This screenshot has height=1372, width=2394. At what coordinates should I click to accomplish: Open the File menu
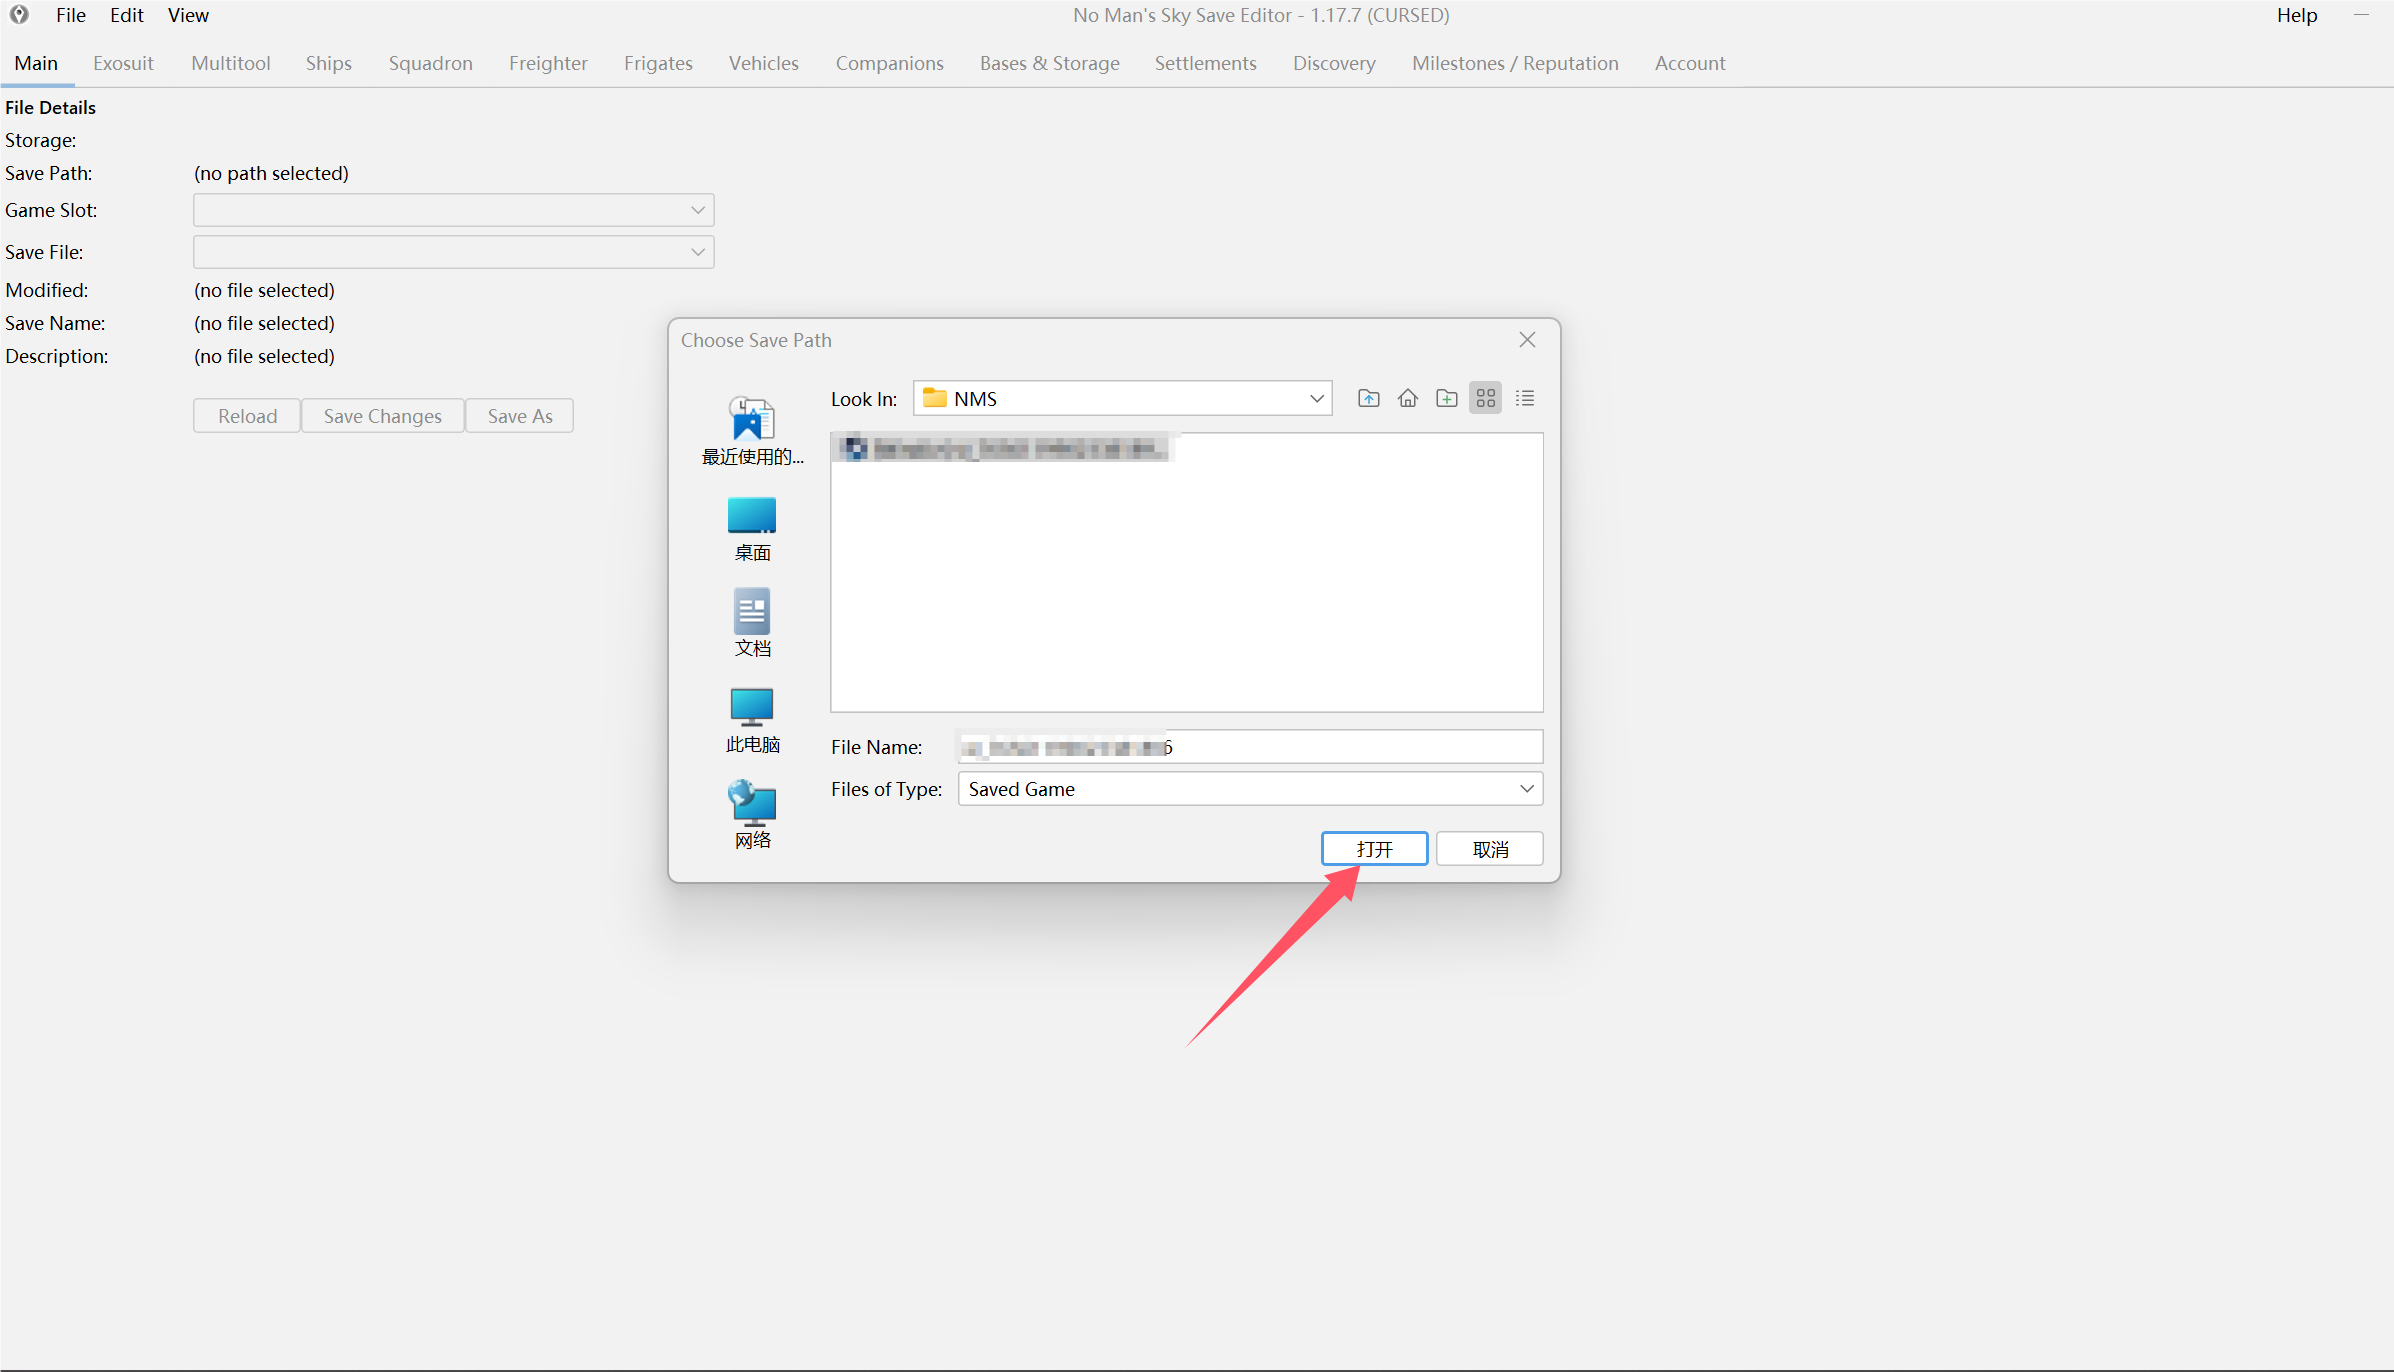tap(71, 15)
